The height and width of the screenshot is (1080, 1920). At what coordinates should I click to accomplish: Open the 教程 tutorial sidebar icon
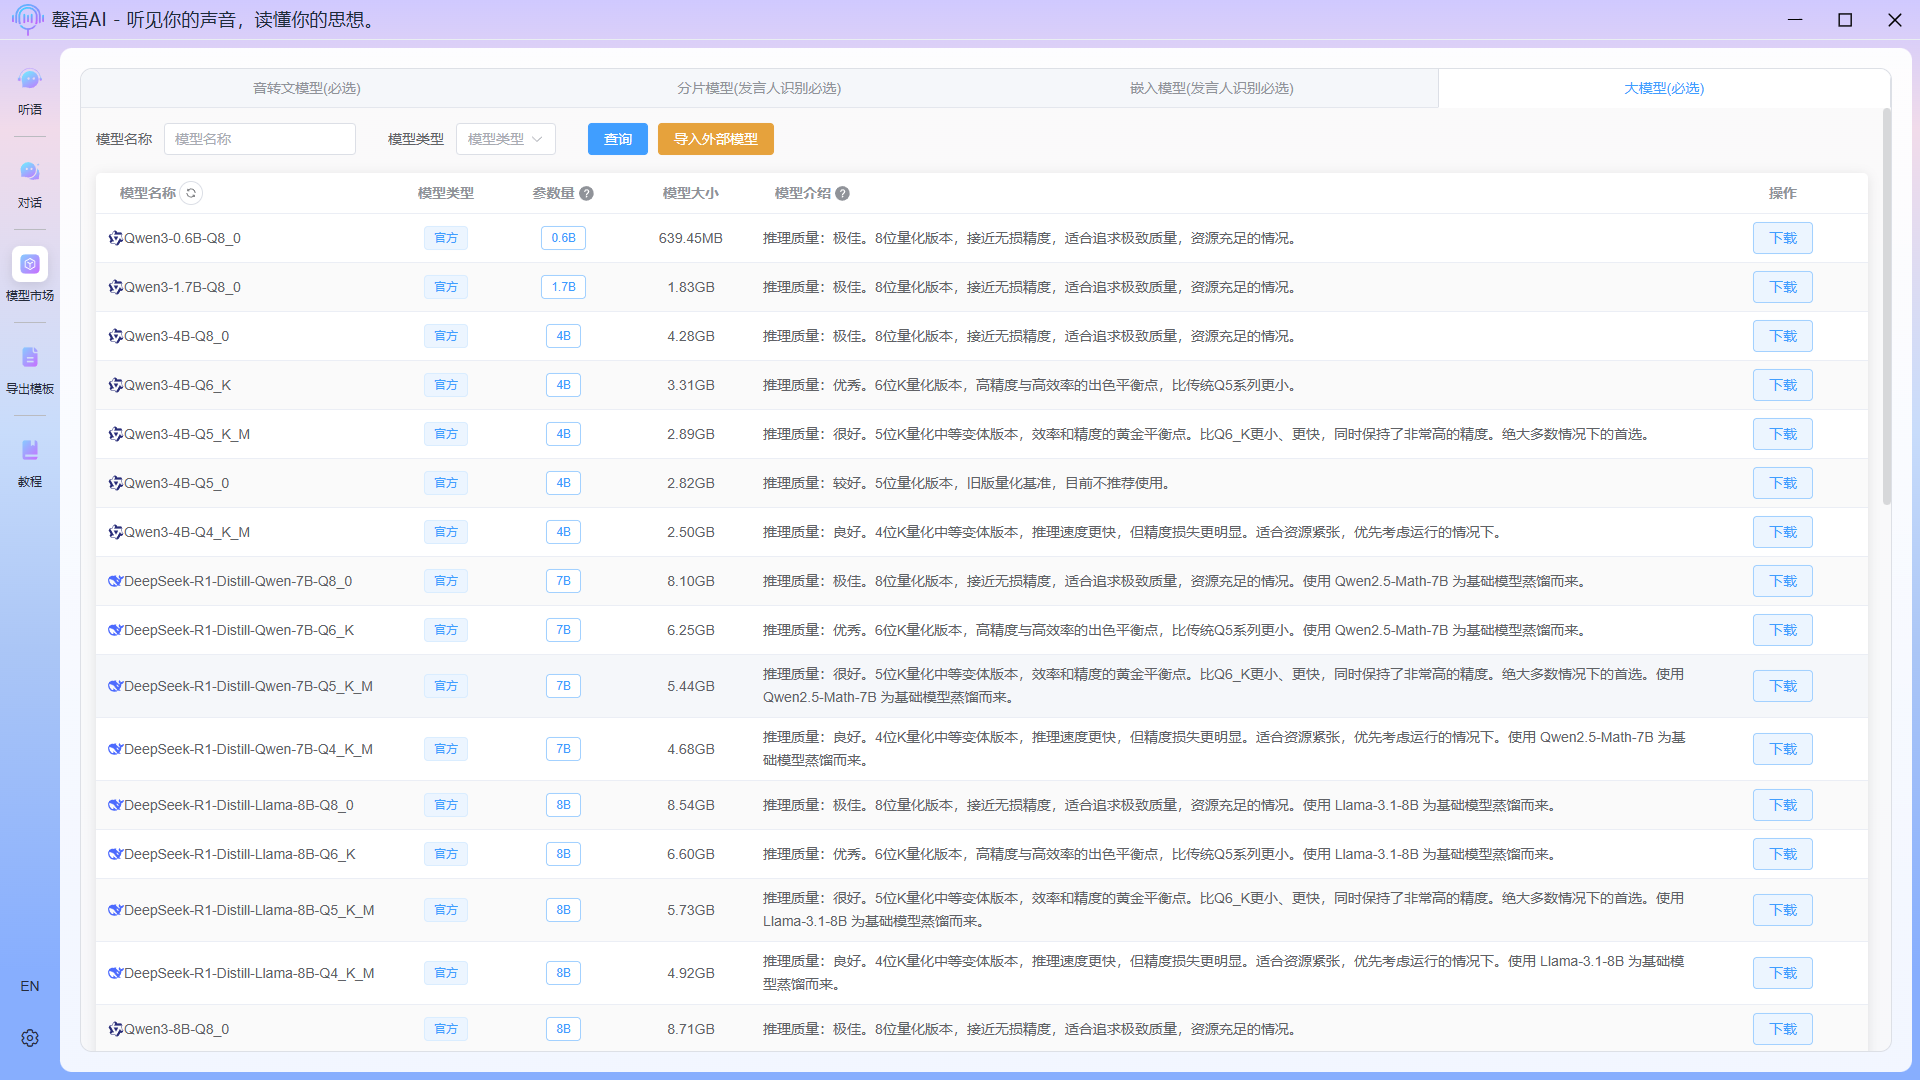[30, 451]
